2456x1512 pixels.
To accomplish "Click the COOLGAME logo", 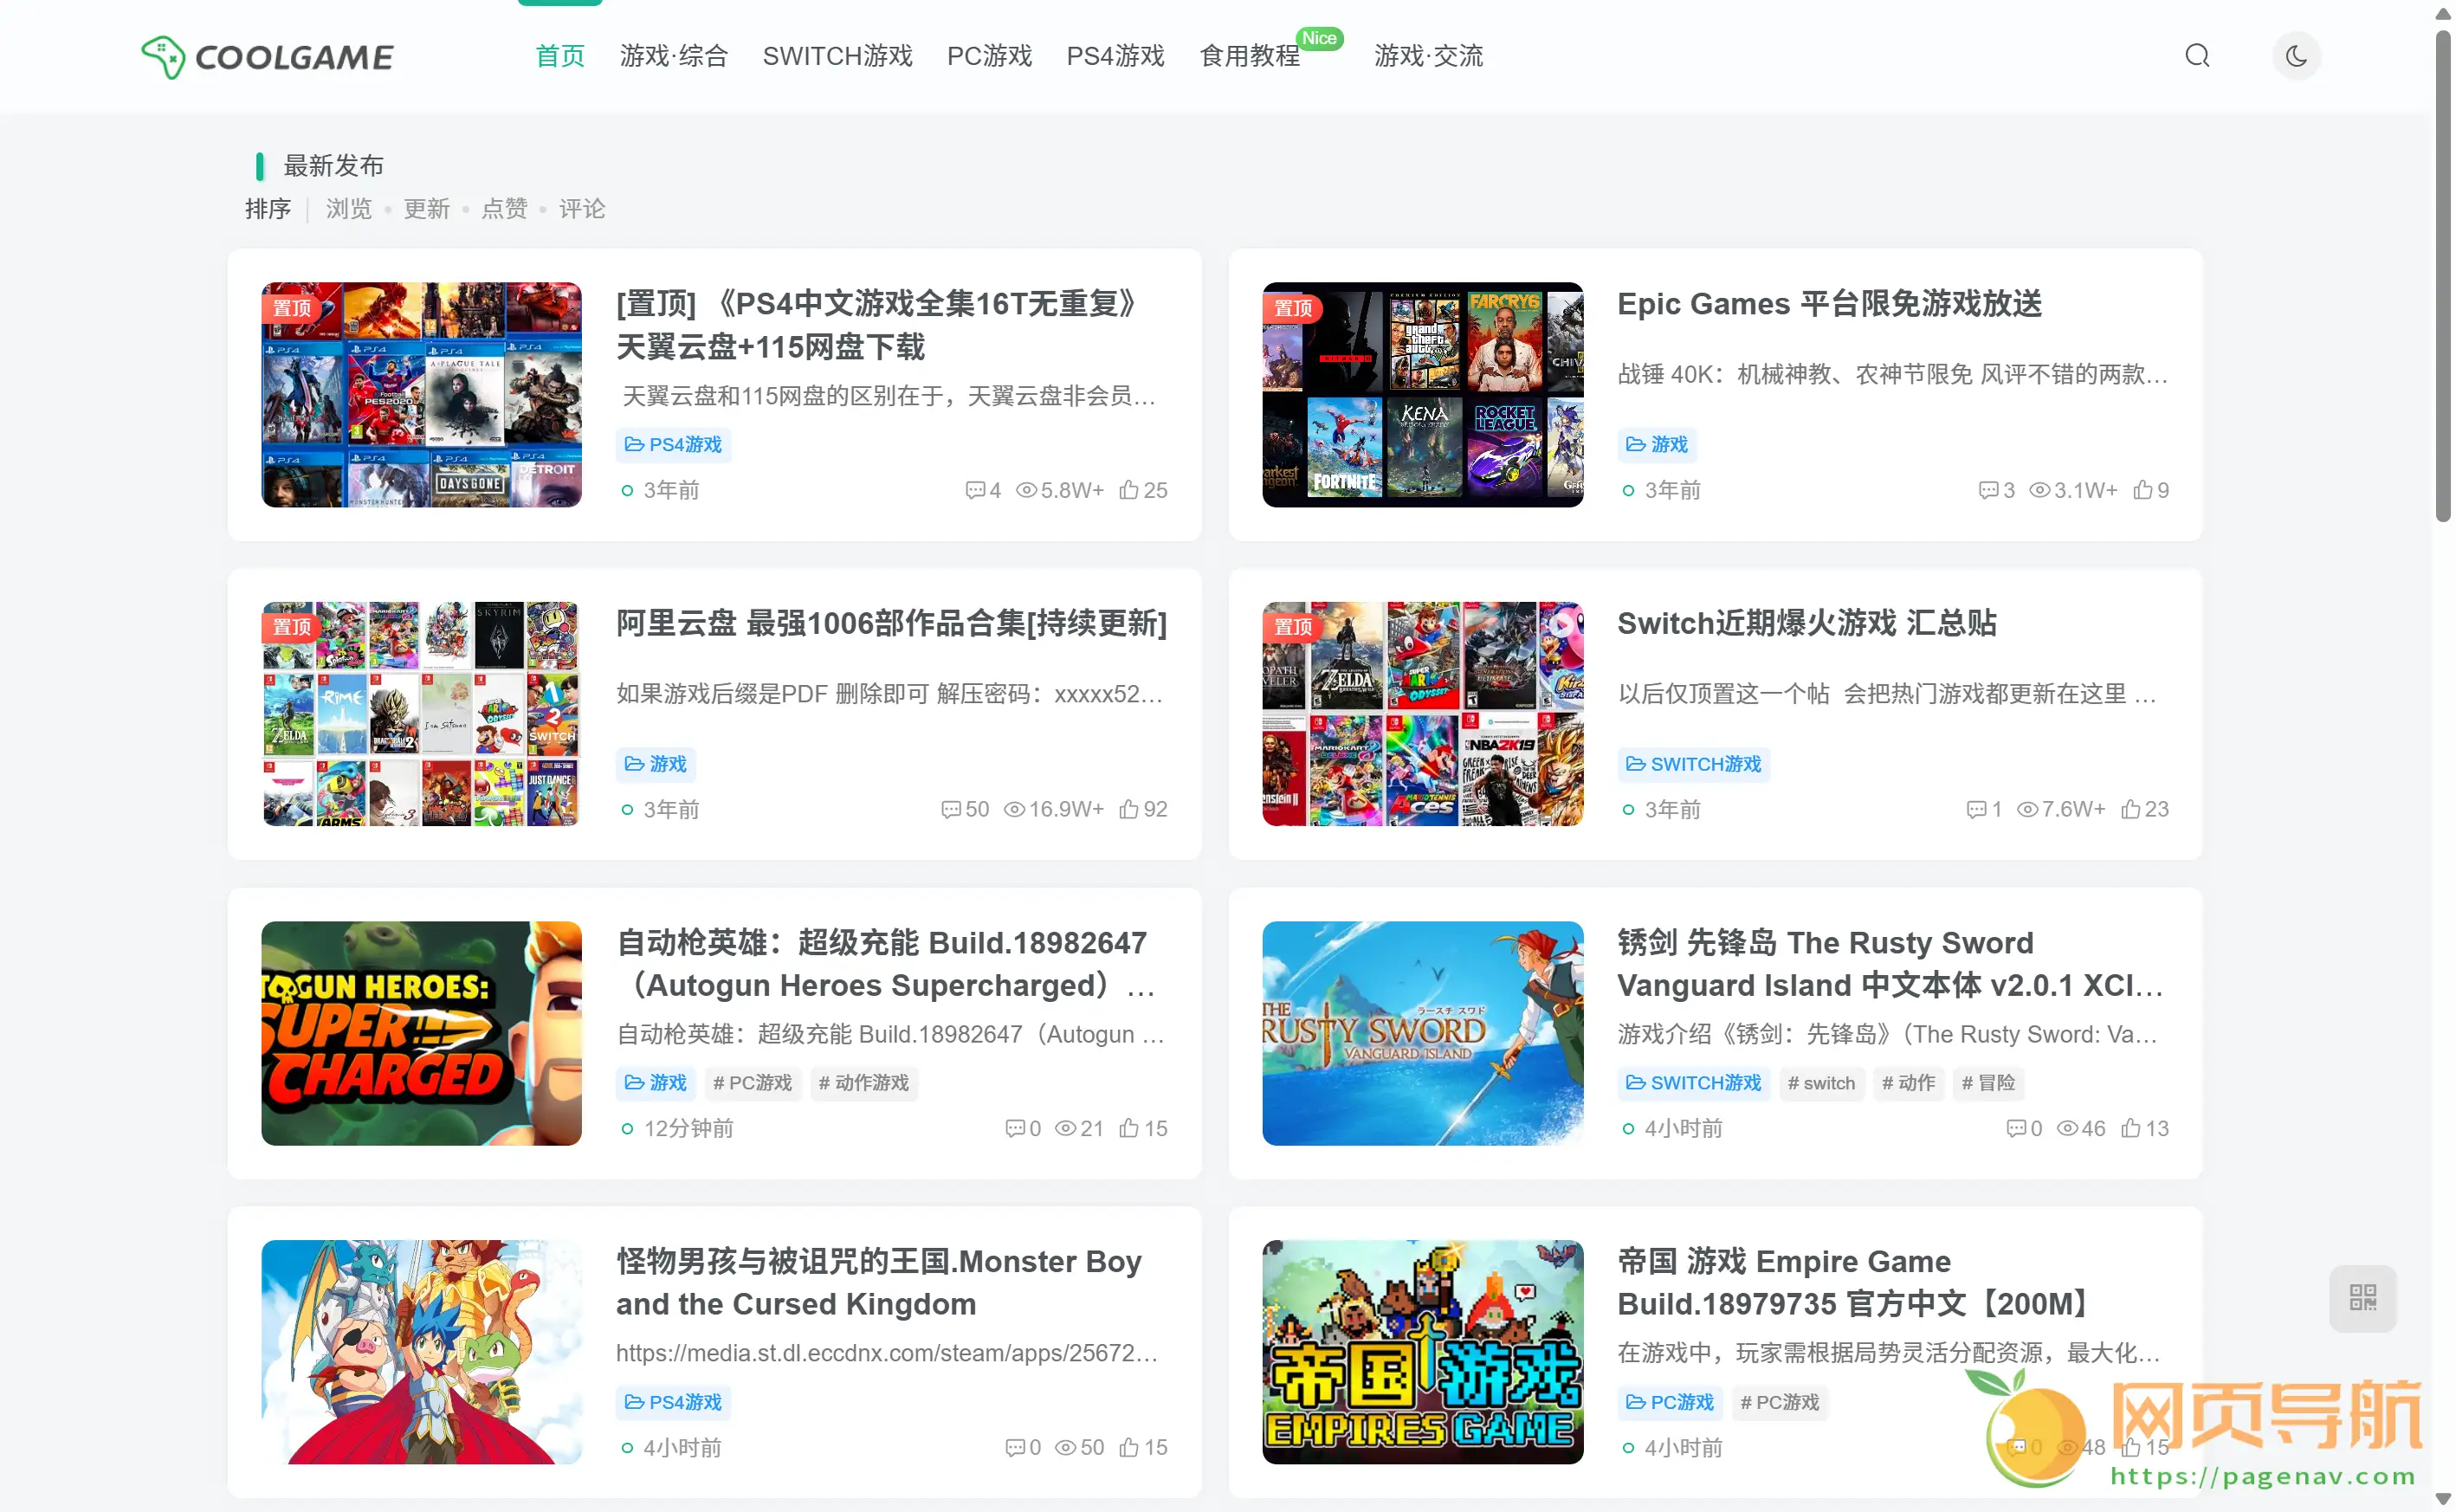I will click(x=268, y=57).
